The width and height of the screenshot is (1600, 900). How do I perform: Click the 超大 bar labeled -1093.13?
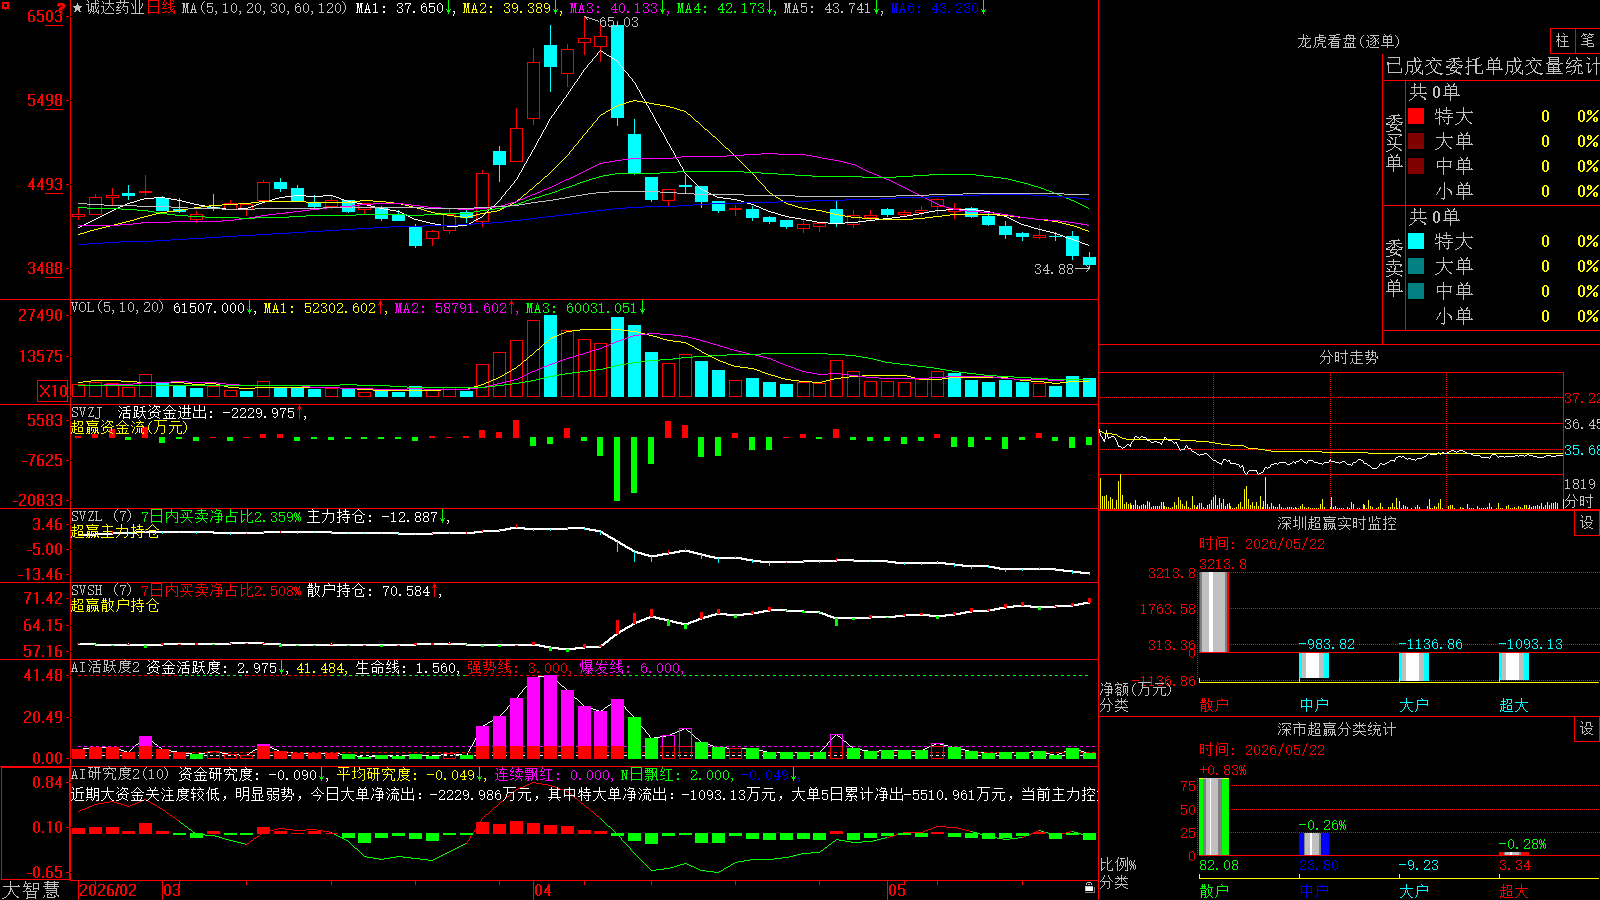(1514, 667)
